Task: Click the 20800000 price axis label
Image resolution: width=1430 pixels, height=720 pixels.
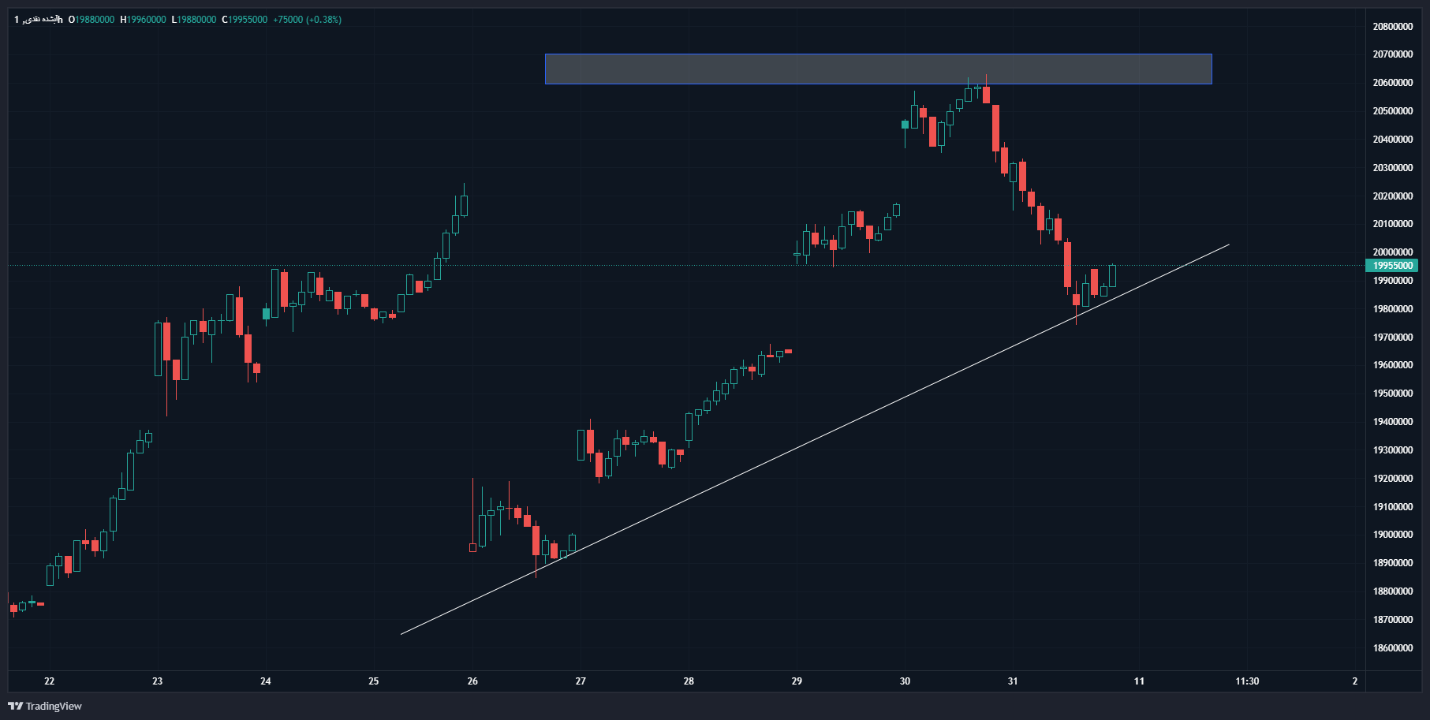Action: (1393, 26)
